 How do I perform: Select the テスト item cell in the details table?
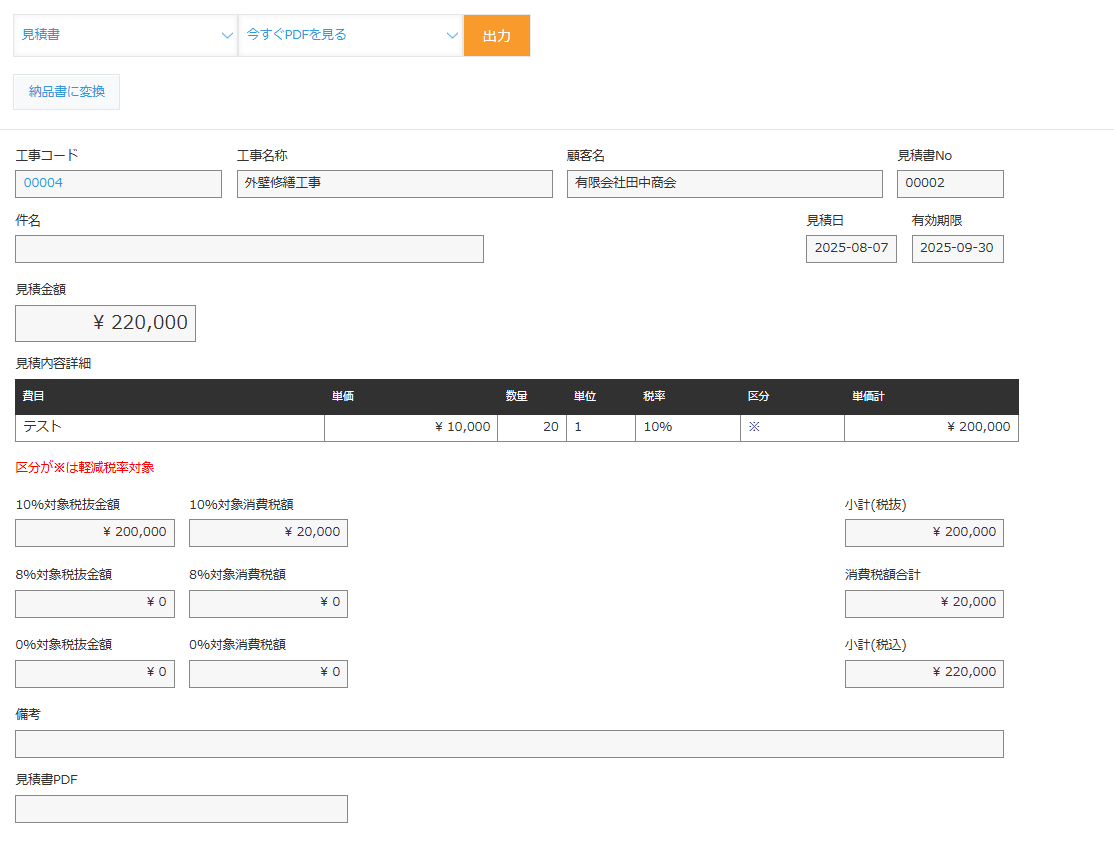point(170,427)
